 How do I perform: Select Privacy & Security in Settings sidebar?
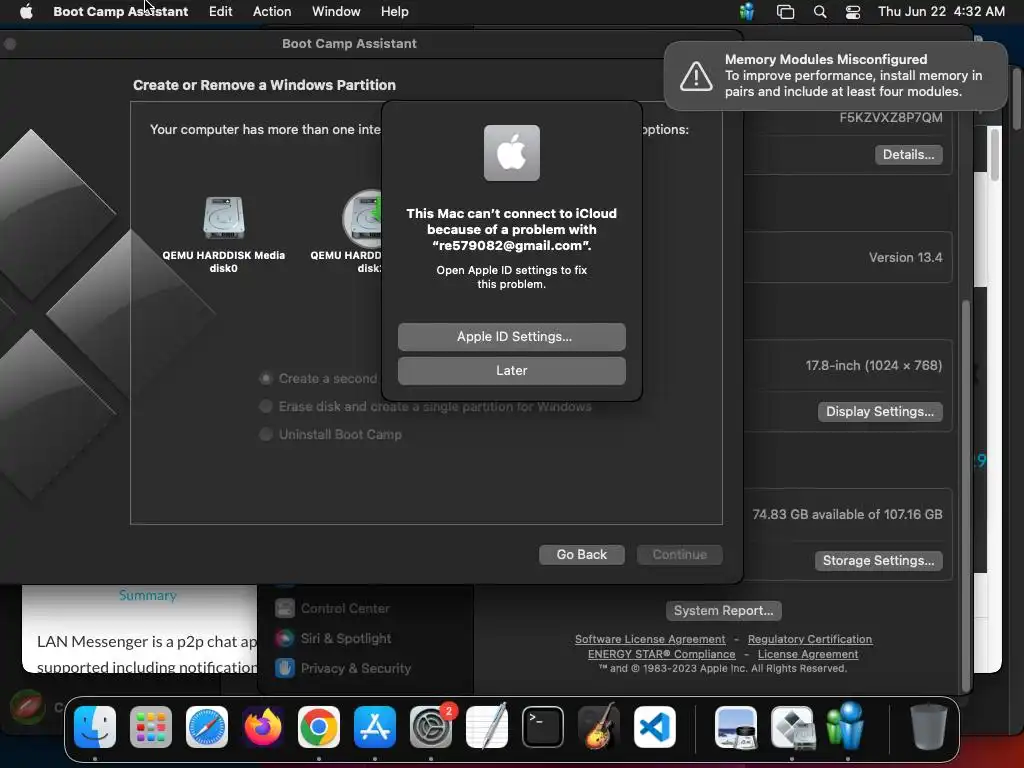[344, 668]
